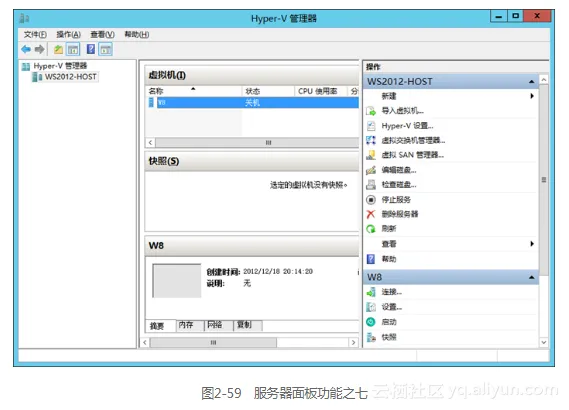The height and width of the screenshot is (410, 569).
Task: Click the green 刷新 icon
Action: [371, 229]
